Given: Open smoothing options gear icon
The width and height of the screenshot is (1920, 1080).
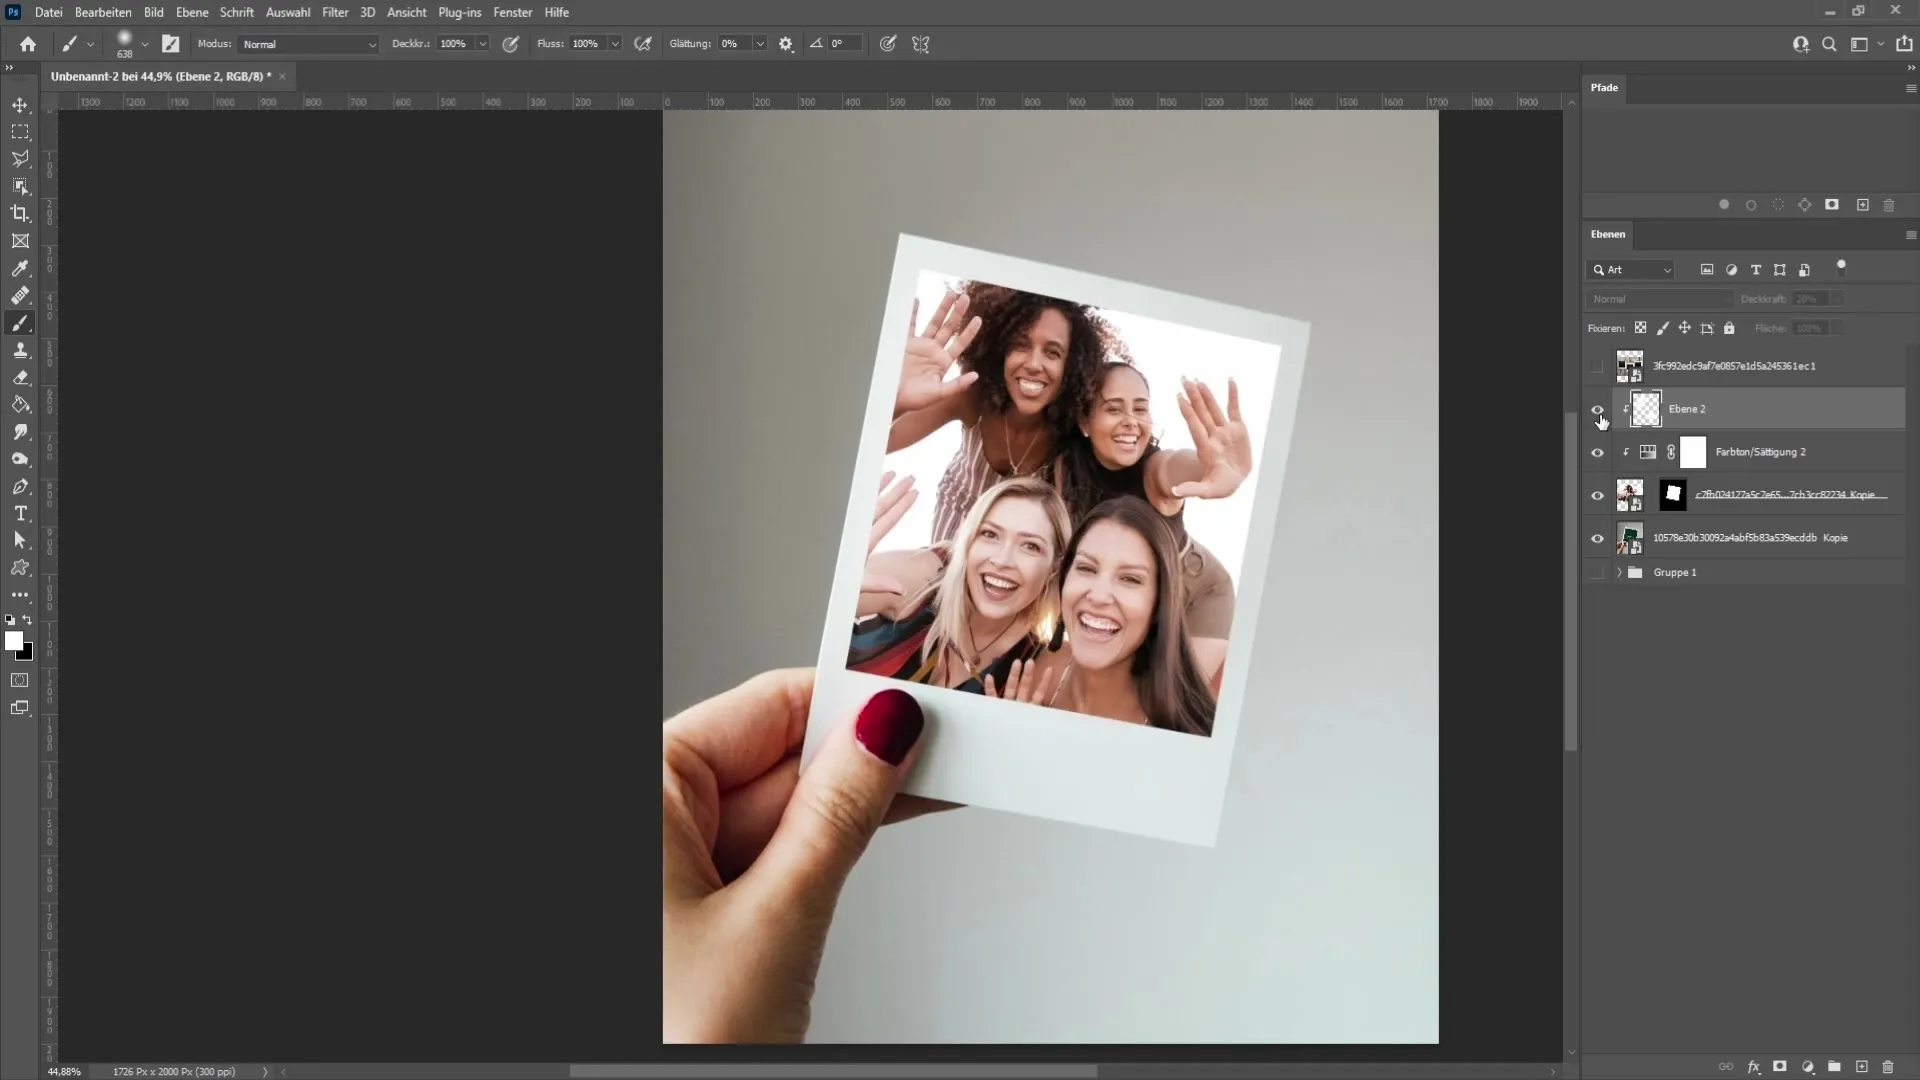Looking at the screenshot, I should 786,44.
